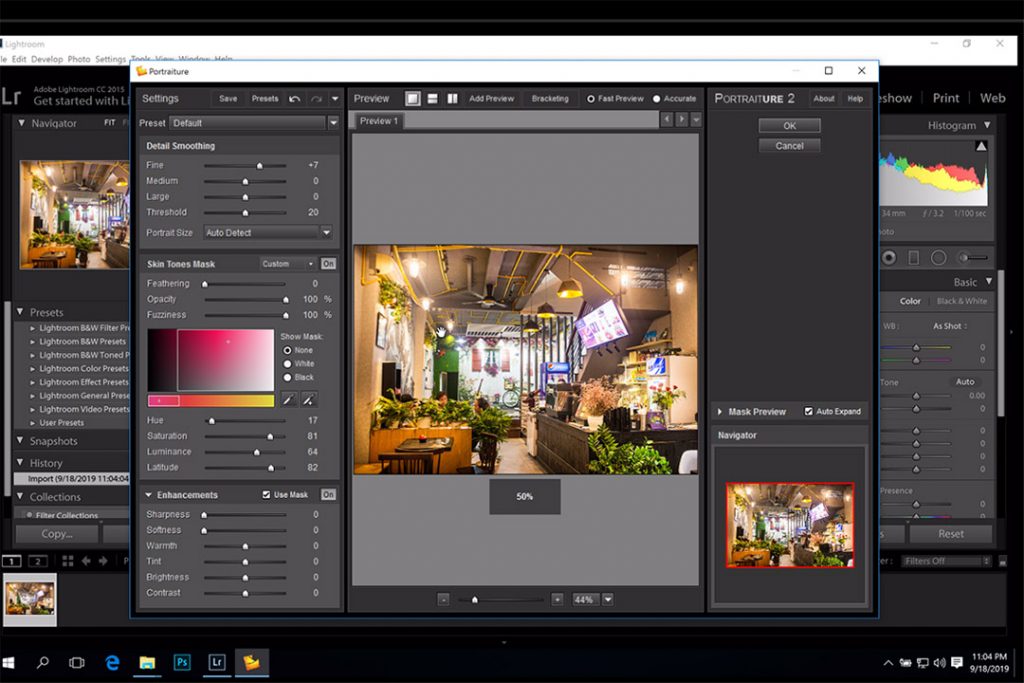This screenshot has height=683, width=1024.
Task: Switch to horizontal split preview layout
Action: (x=433, y=99)
